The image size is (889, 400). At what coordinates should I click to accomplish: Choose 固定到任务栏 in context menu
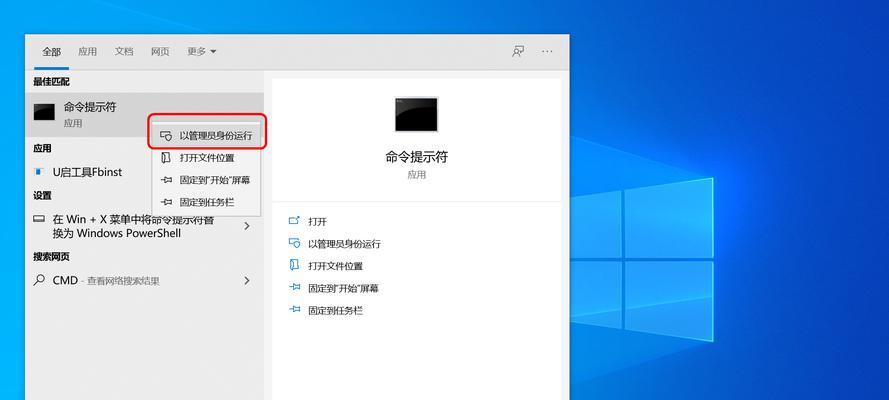point(207,202)
